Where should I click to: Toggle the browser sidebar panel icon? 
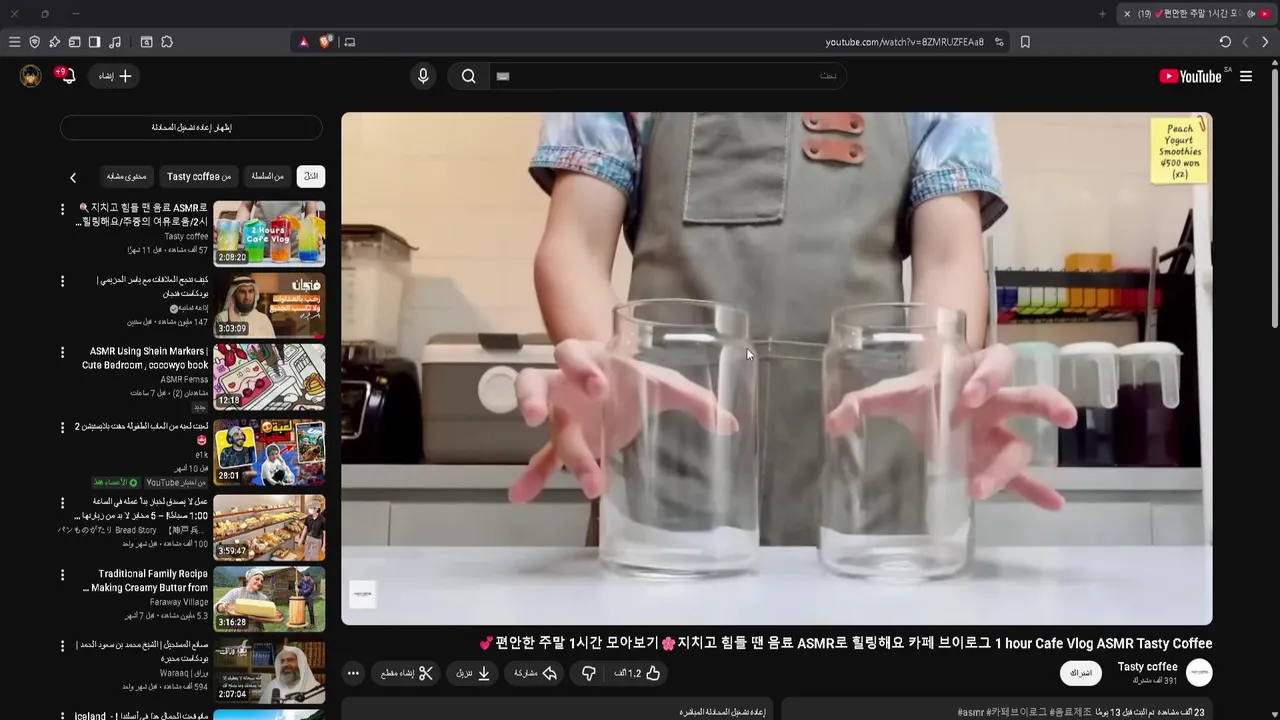click(94, 42)
